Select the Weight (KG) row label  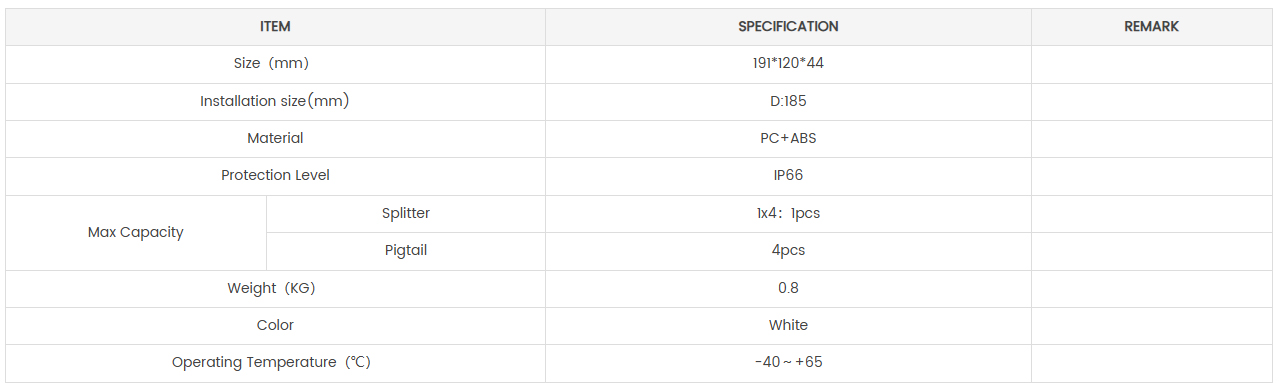(271, 288)
